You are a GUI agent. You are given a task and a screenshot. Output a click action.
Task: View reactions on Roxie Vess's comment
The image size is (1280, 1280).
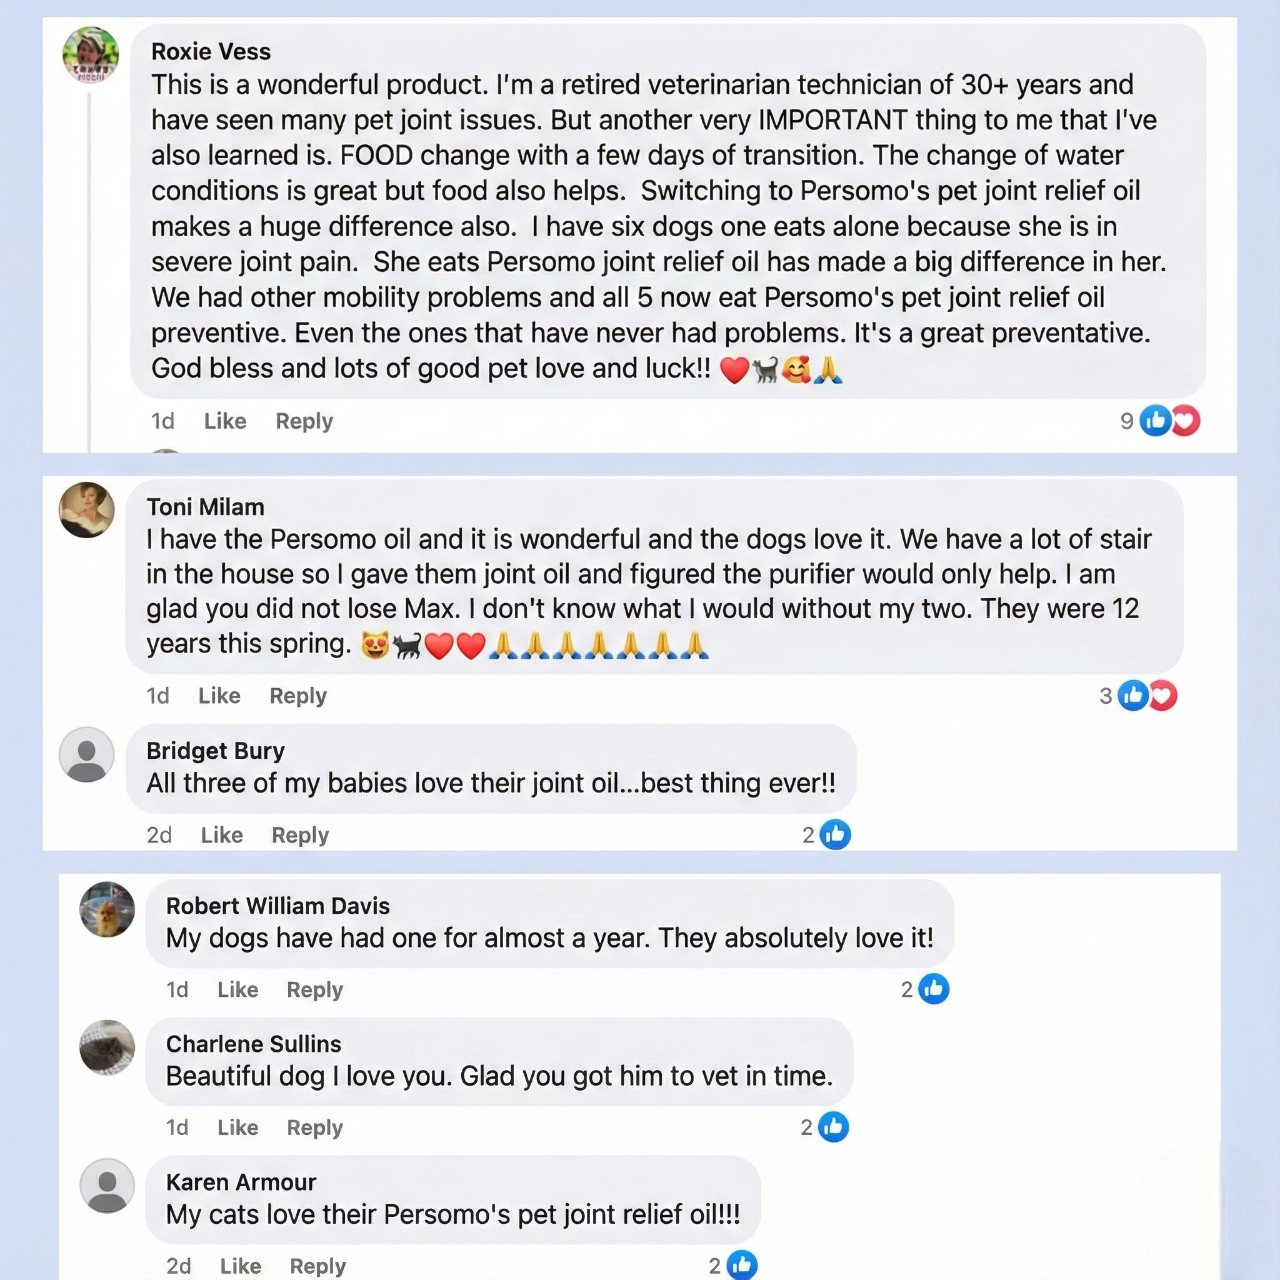tap(1169, 421)
